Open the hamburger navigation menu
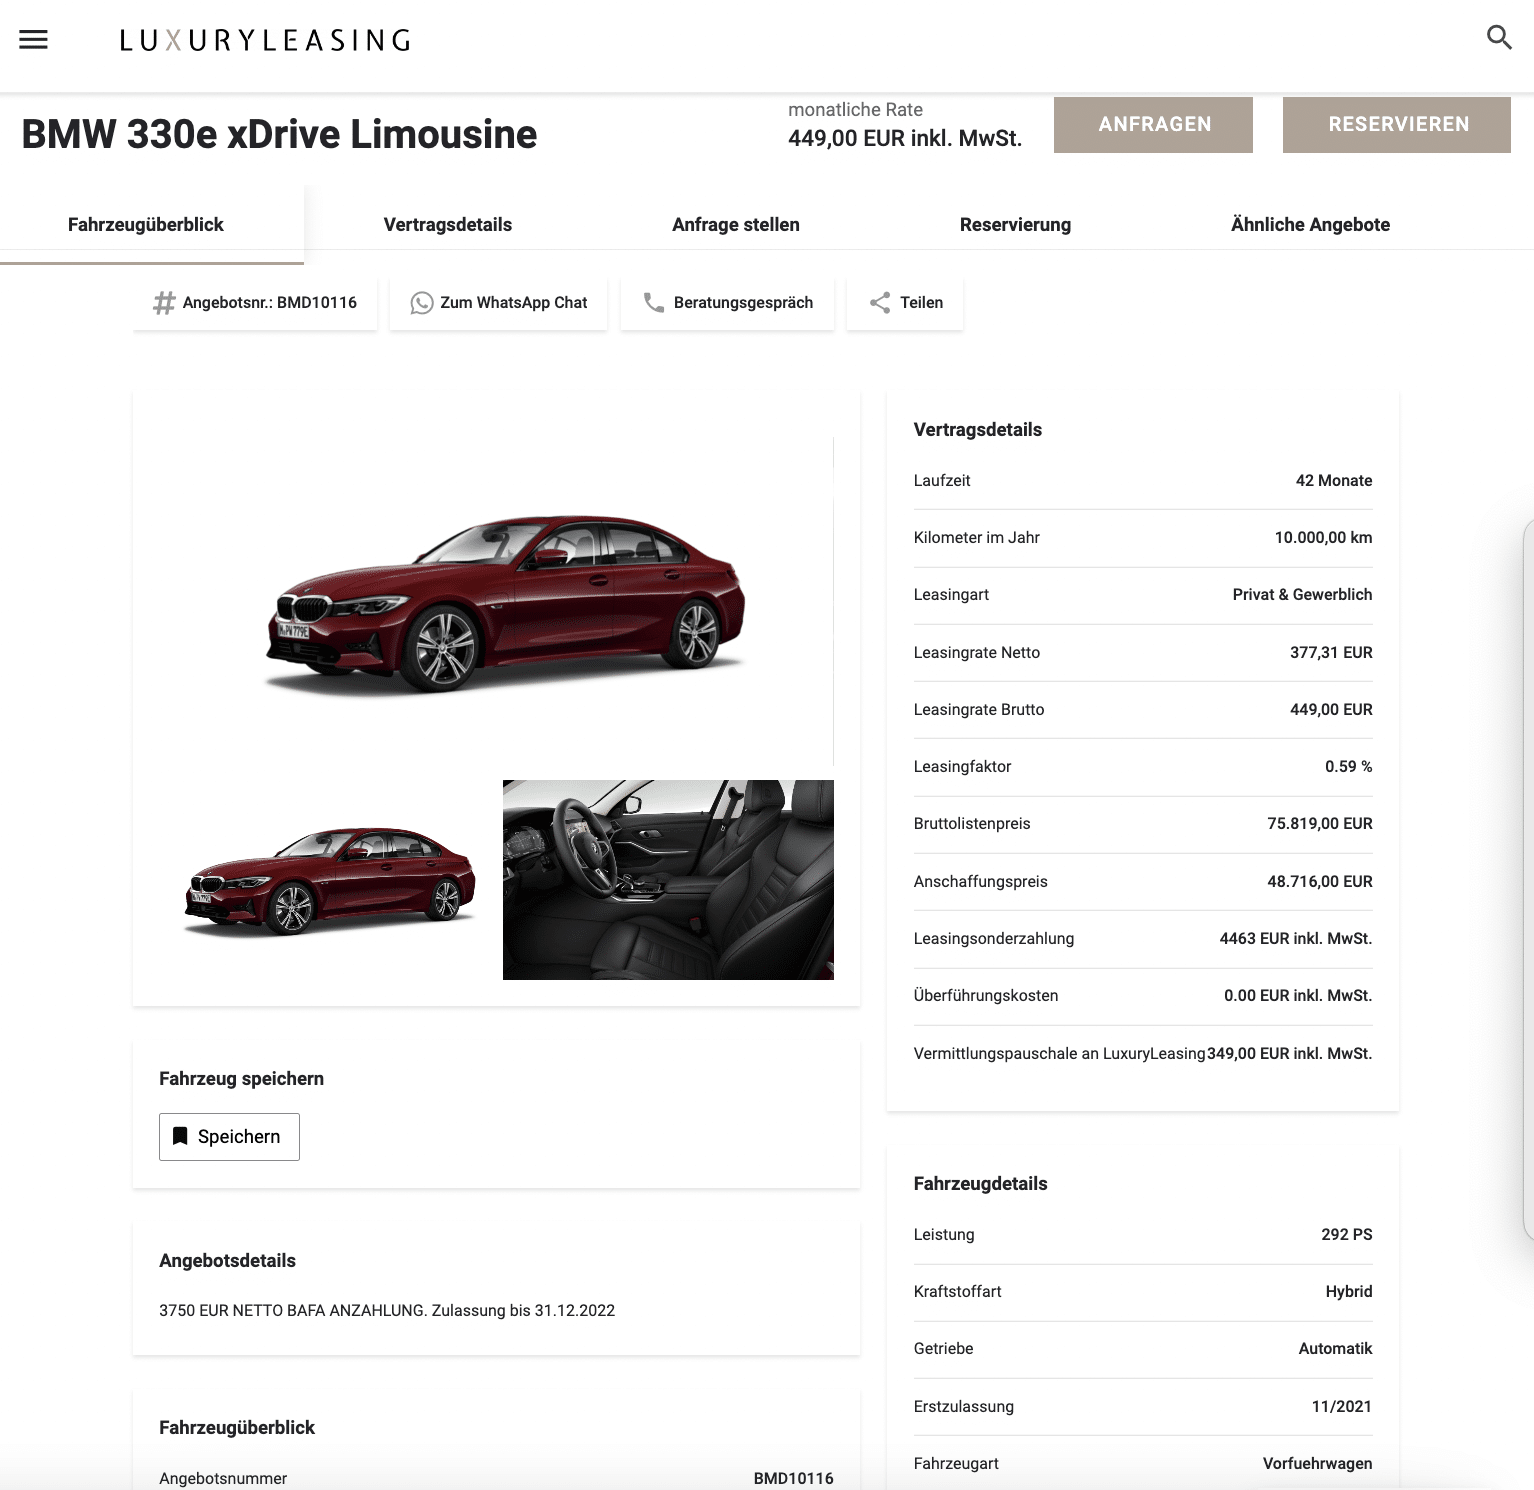This screenshot has height=1490, width=1534. [x=34, y=40]
